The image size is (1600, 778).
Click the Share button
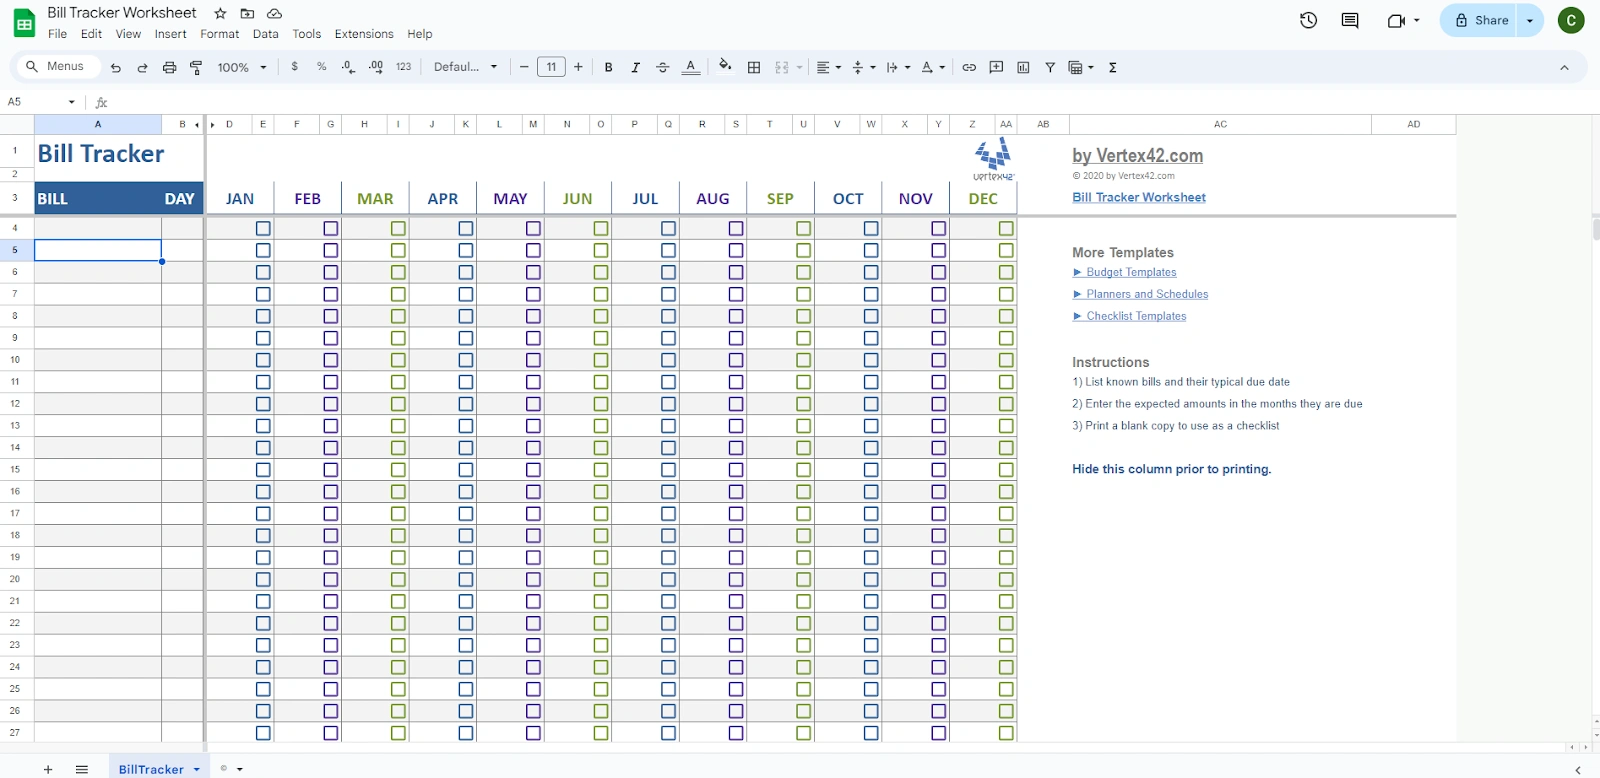1480,20
